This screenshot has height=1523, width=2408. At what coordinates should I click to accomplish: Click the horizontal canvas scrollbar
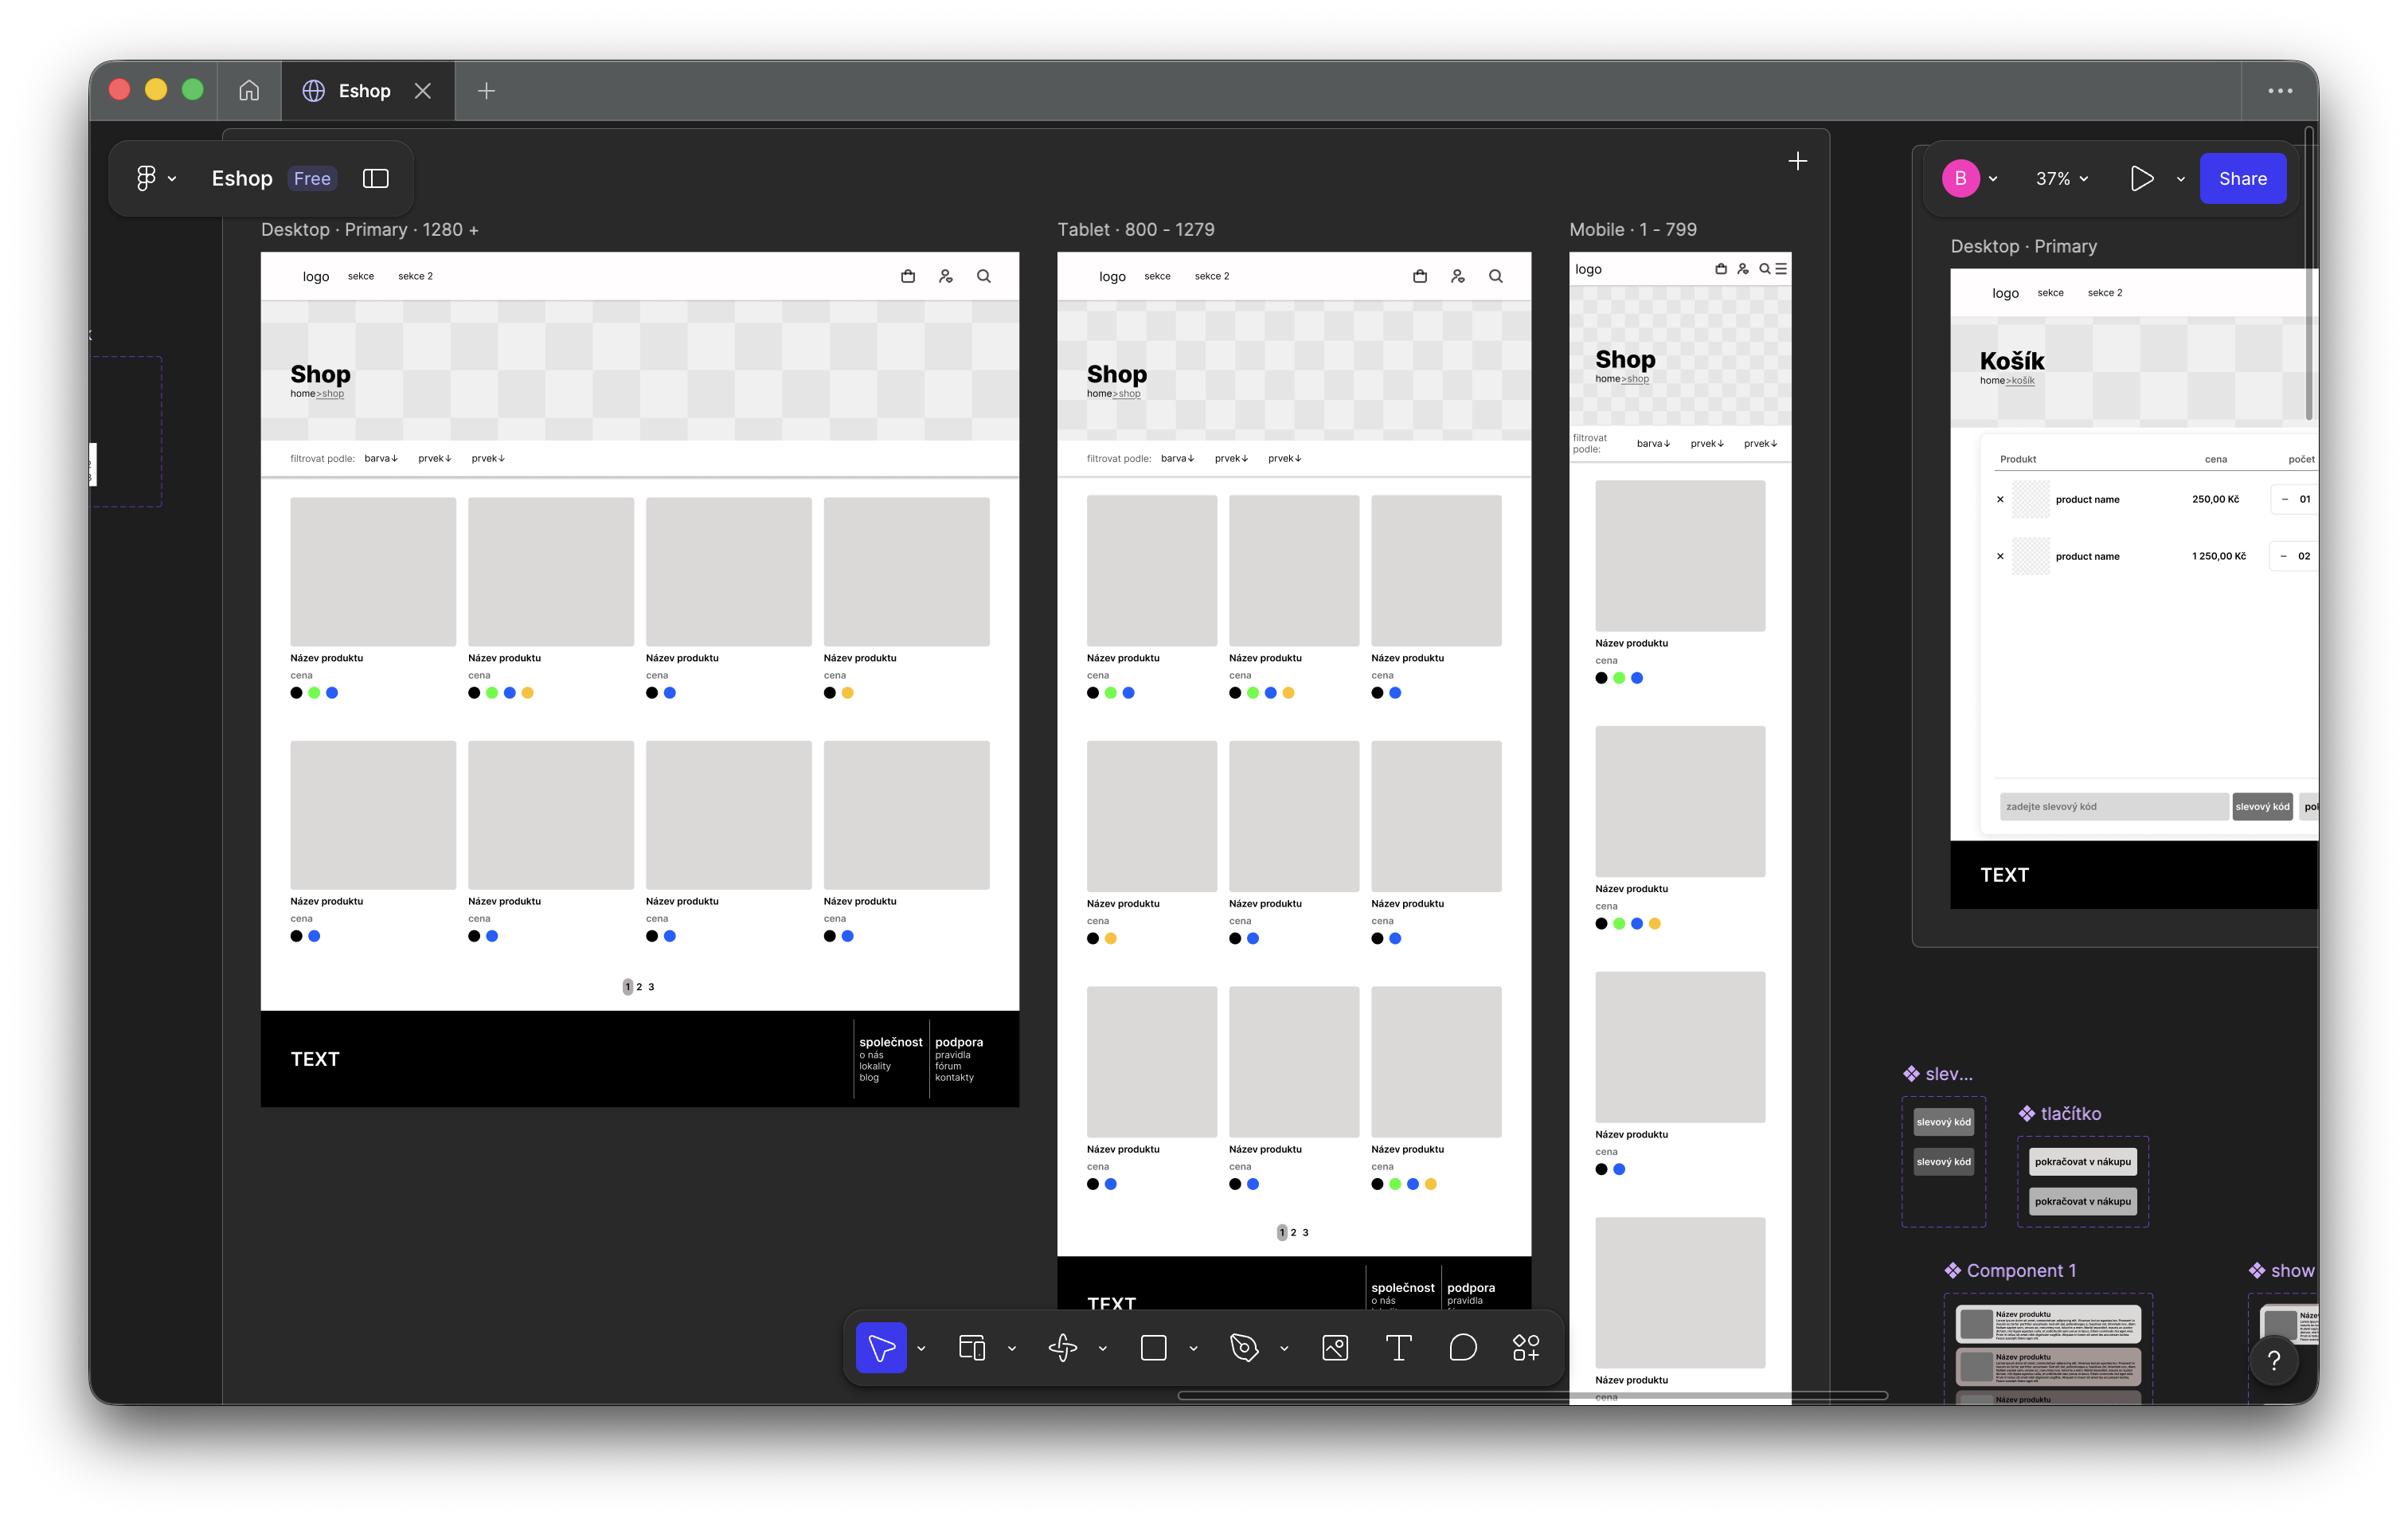click(1532, 1396)
